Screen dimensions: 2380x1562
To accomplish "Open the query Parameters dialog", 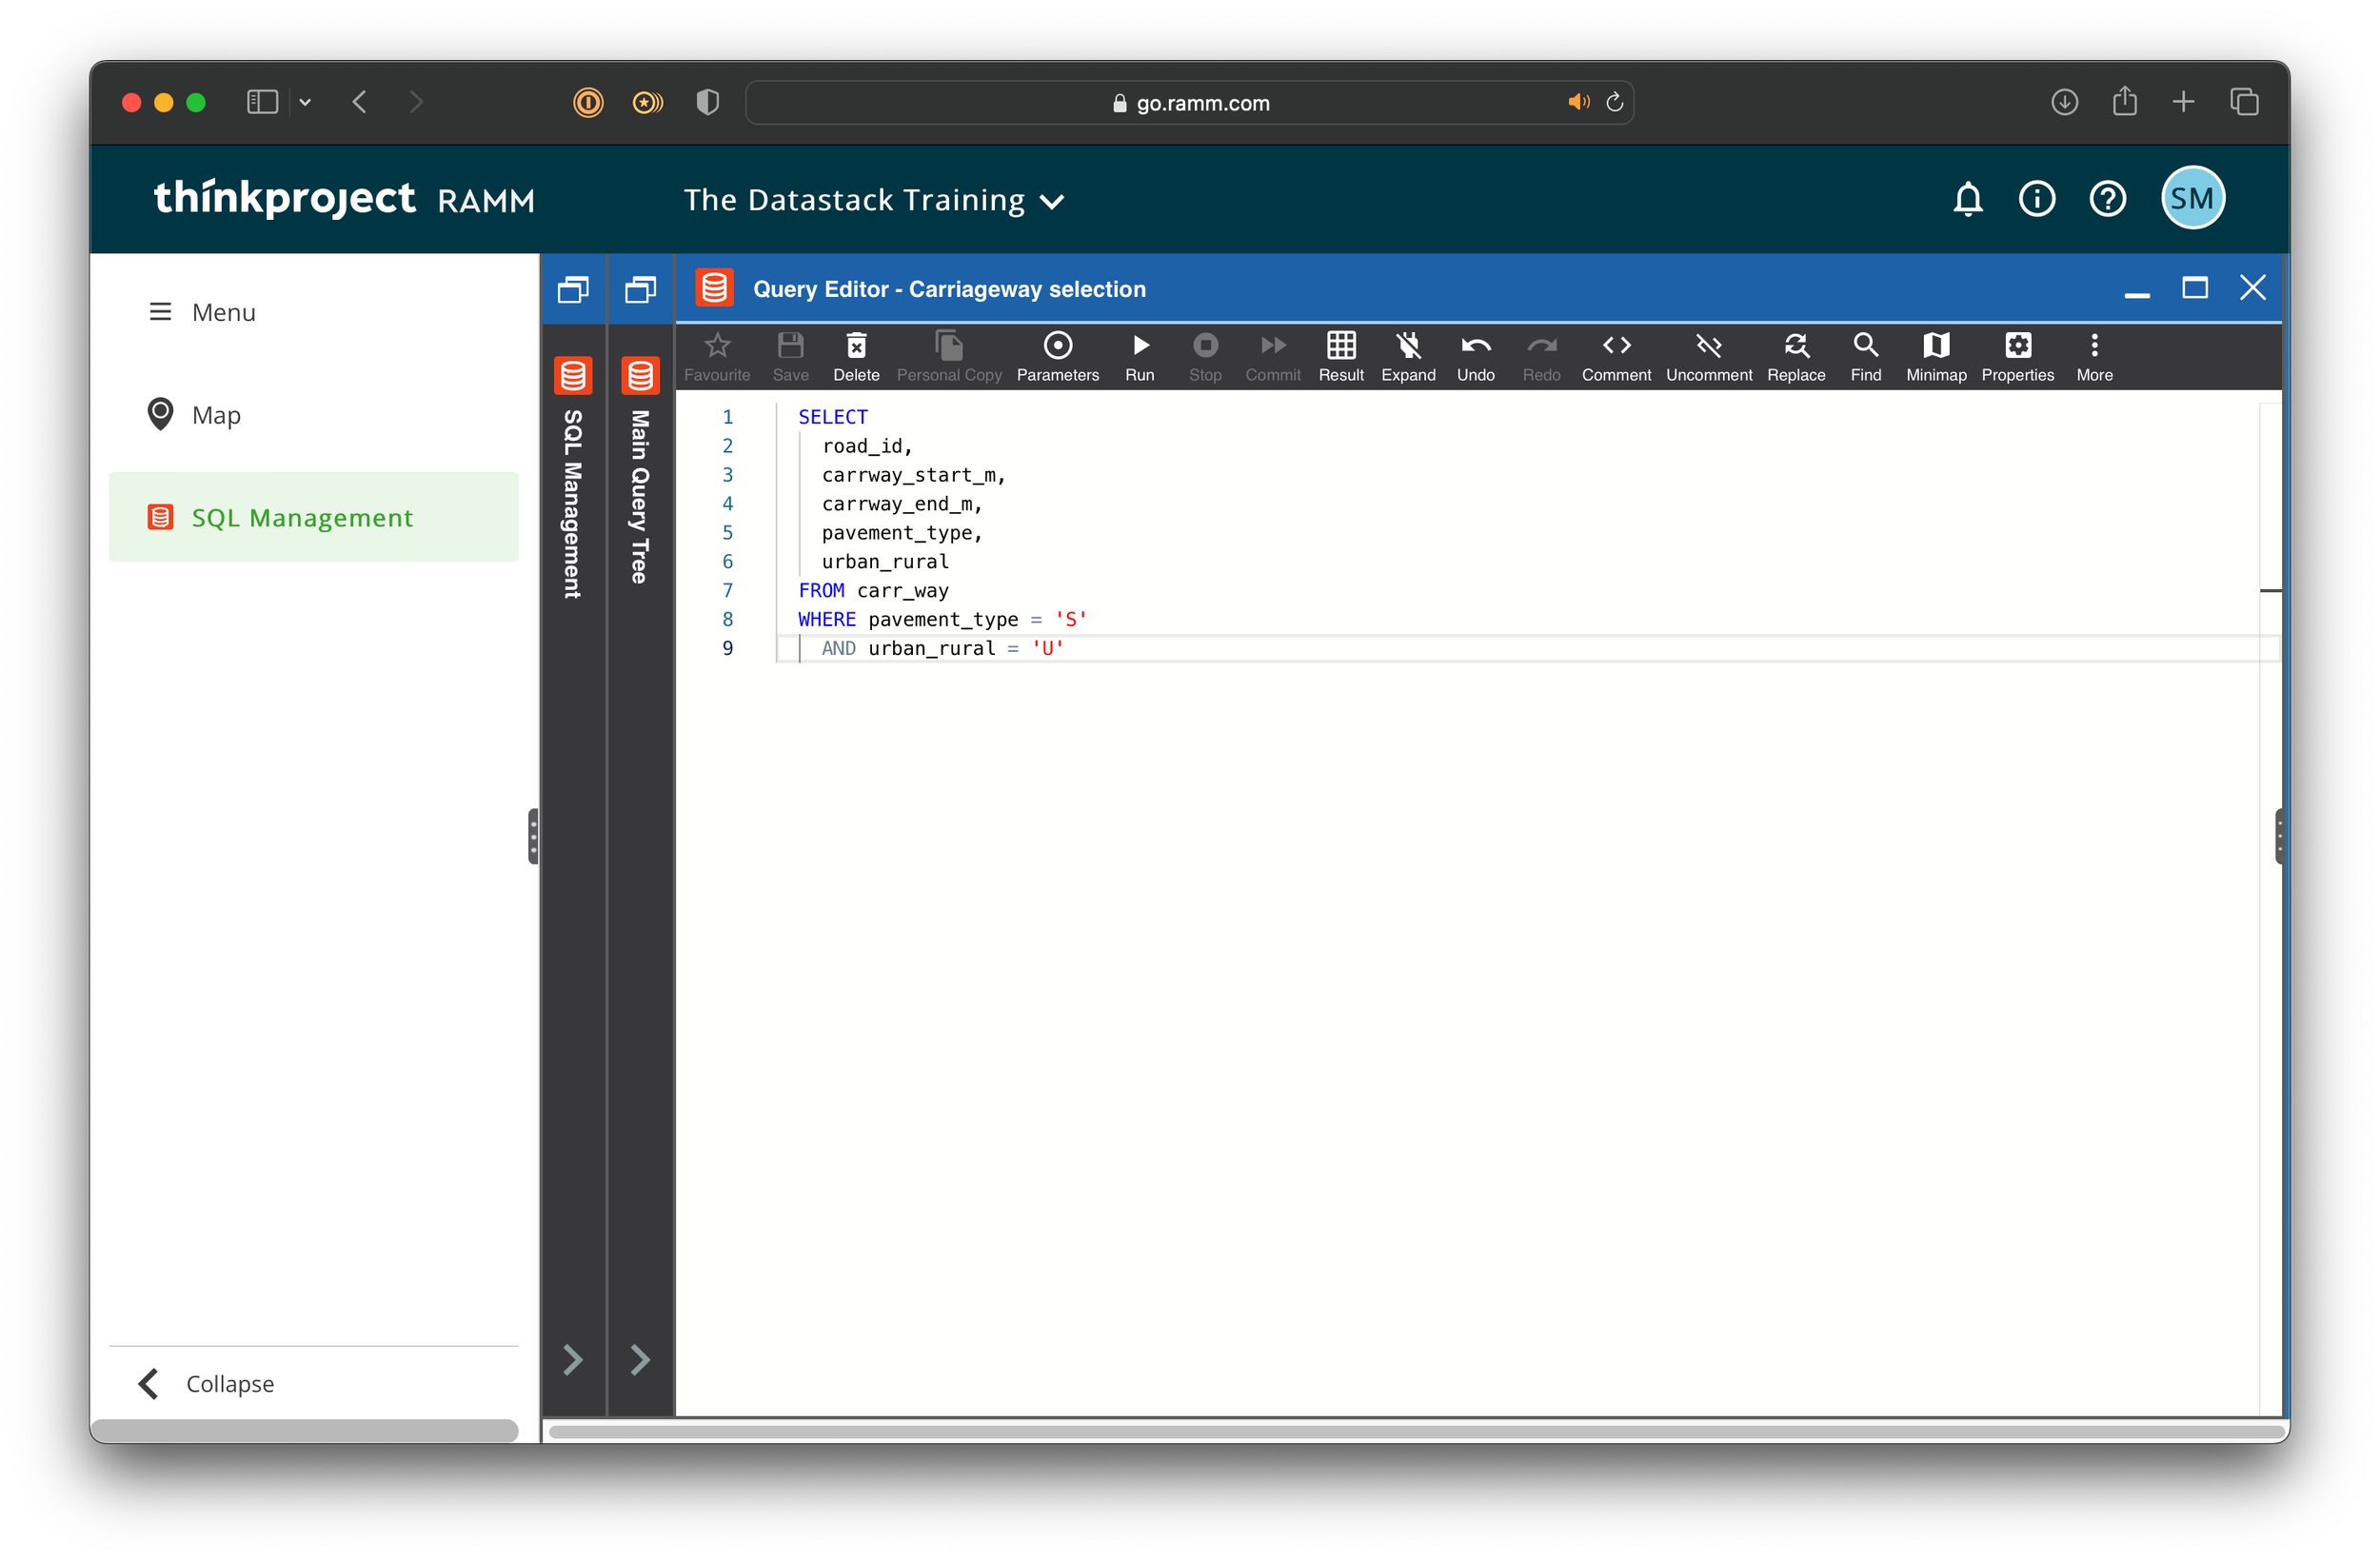I will click(x=1057, y=355).
